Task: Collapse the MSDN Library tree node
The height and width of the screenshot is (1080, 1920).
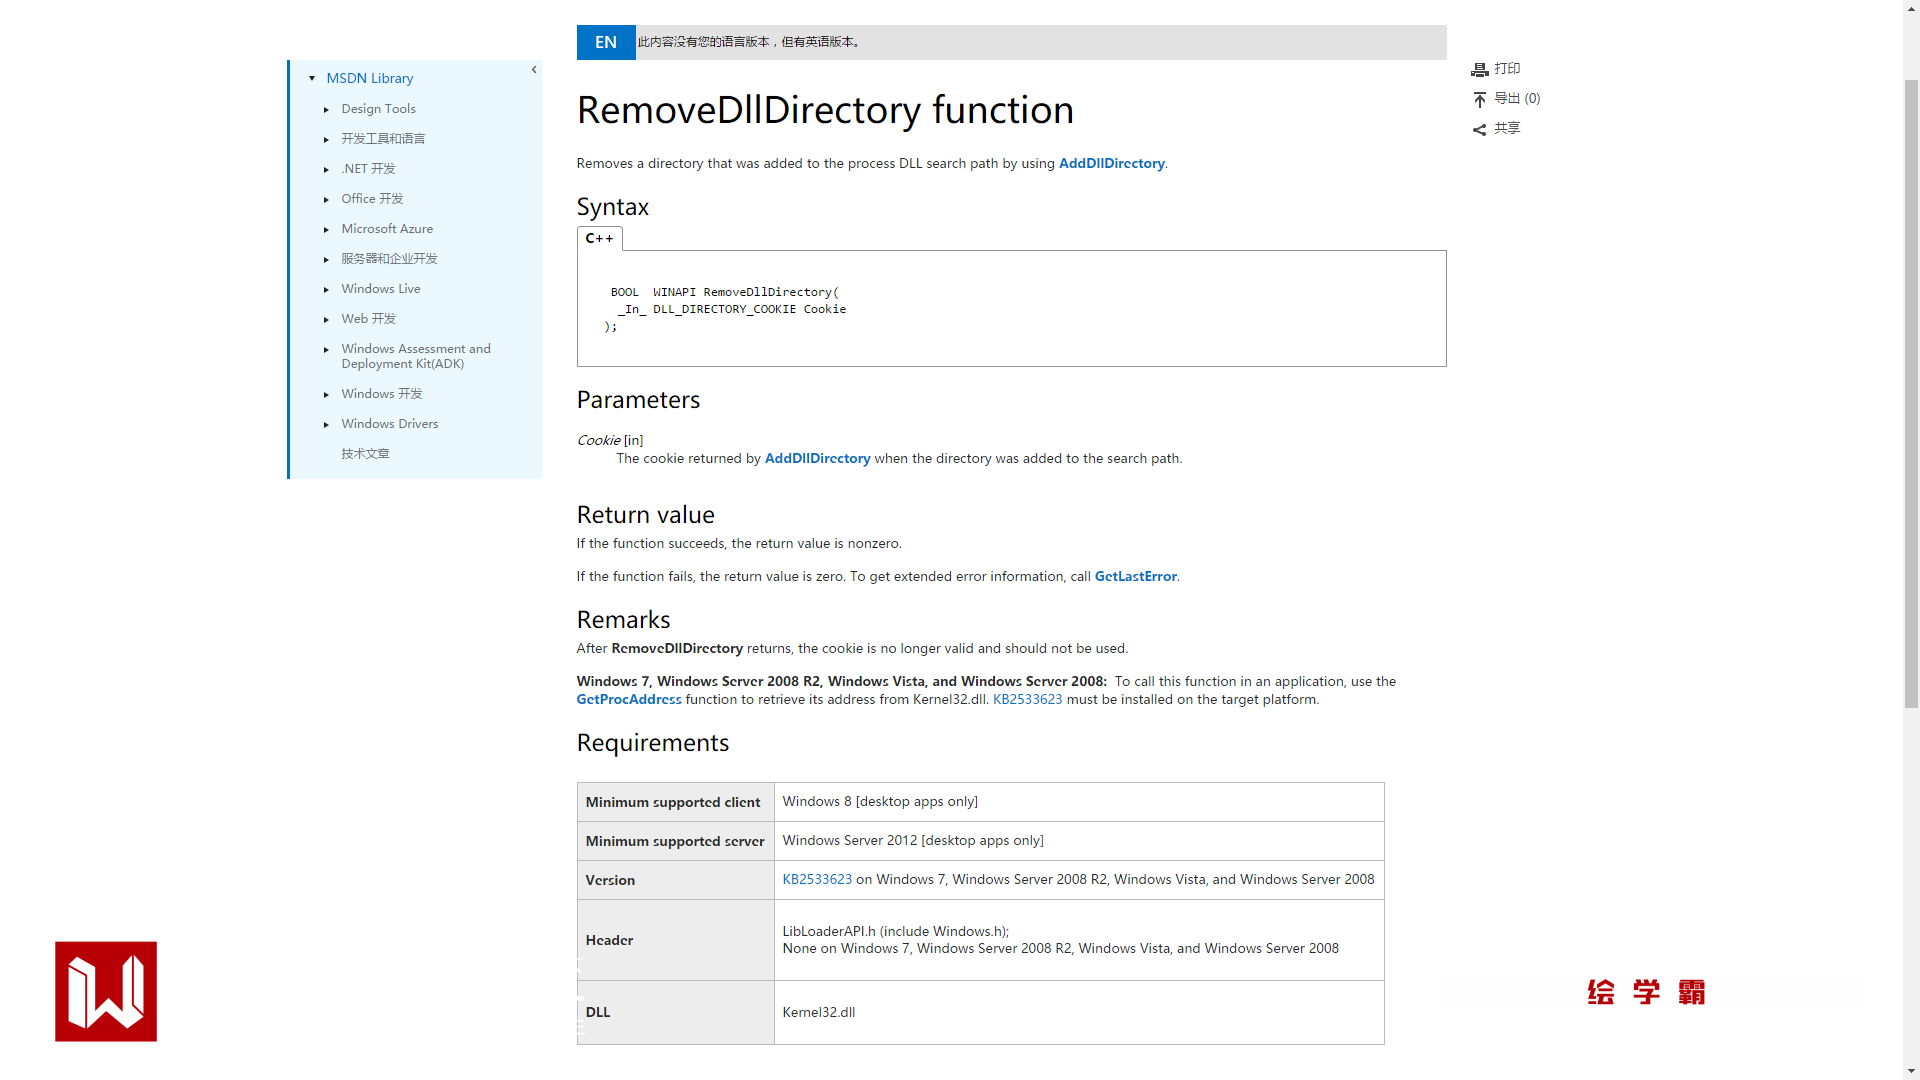Action: [312, 78]
